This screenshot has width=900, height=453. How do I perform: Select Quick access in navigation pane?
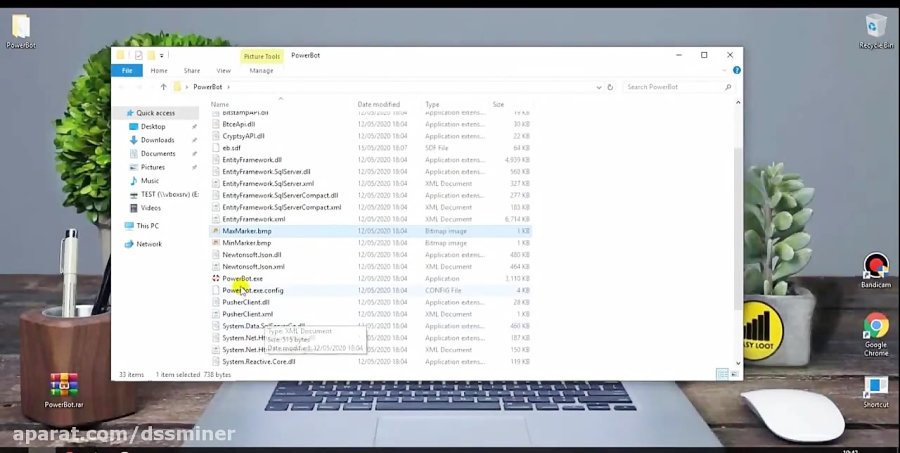[155, 113]
